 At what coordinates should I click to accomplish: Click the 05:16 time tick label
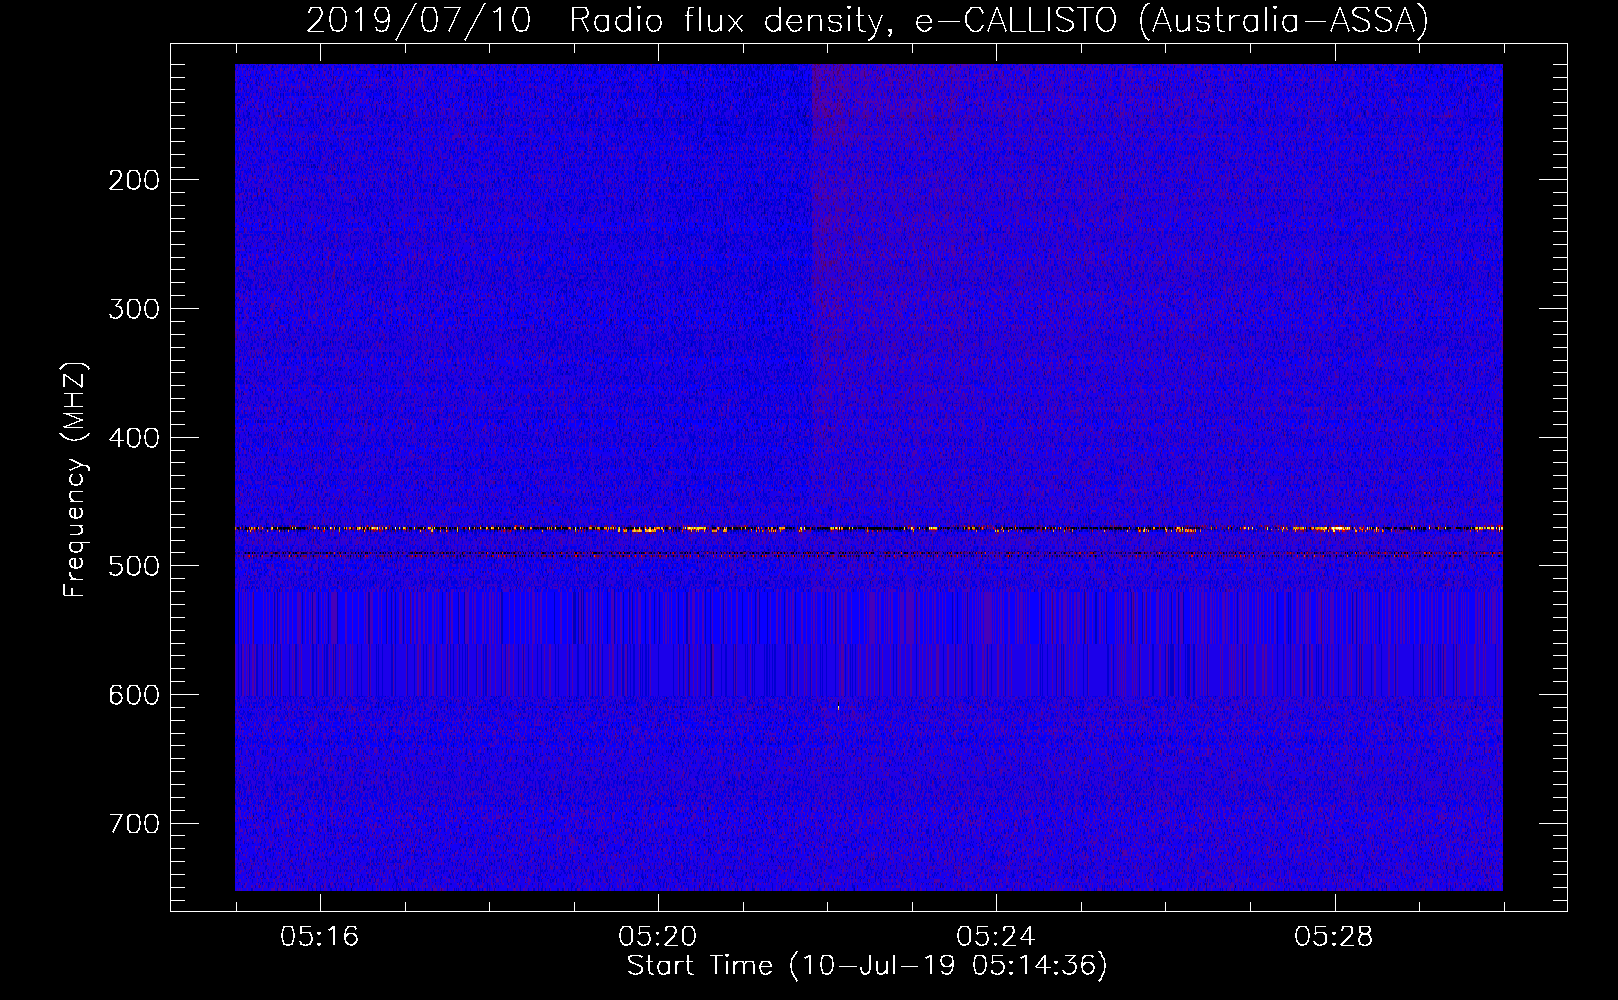point(320,937)
